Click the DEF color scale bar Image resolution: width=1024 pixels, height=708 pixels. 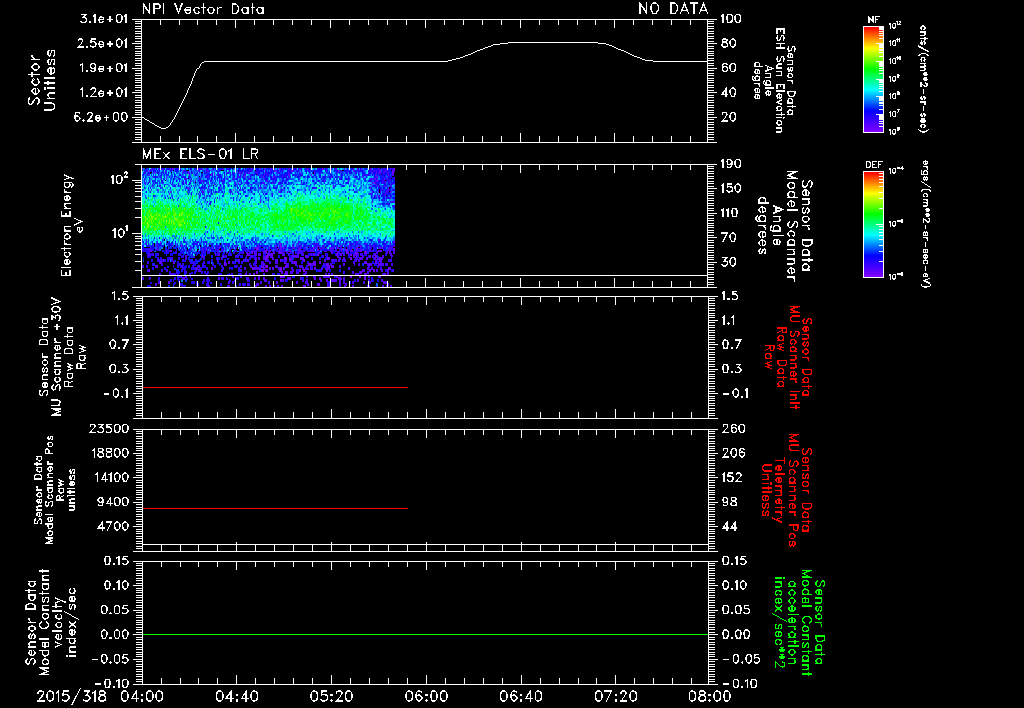(873, 224)
